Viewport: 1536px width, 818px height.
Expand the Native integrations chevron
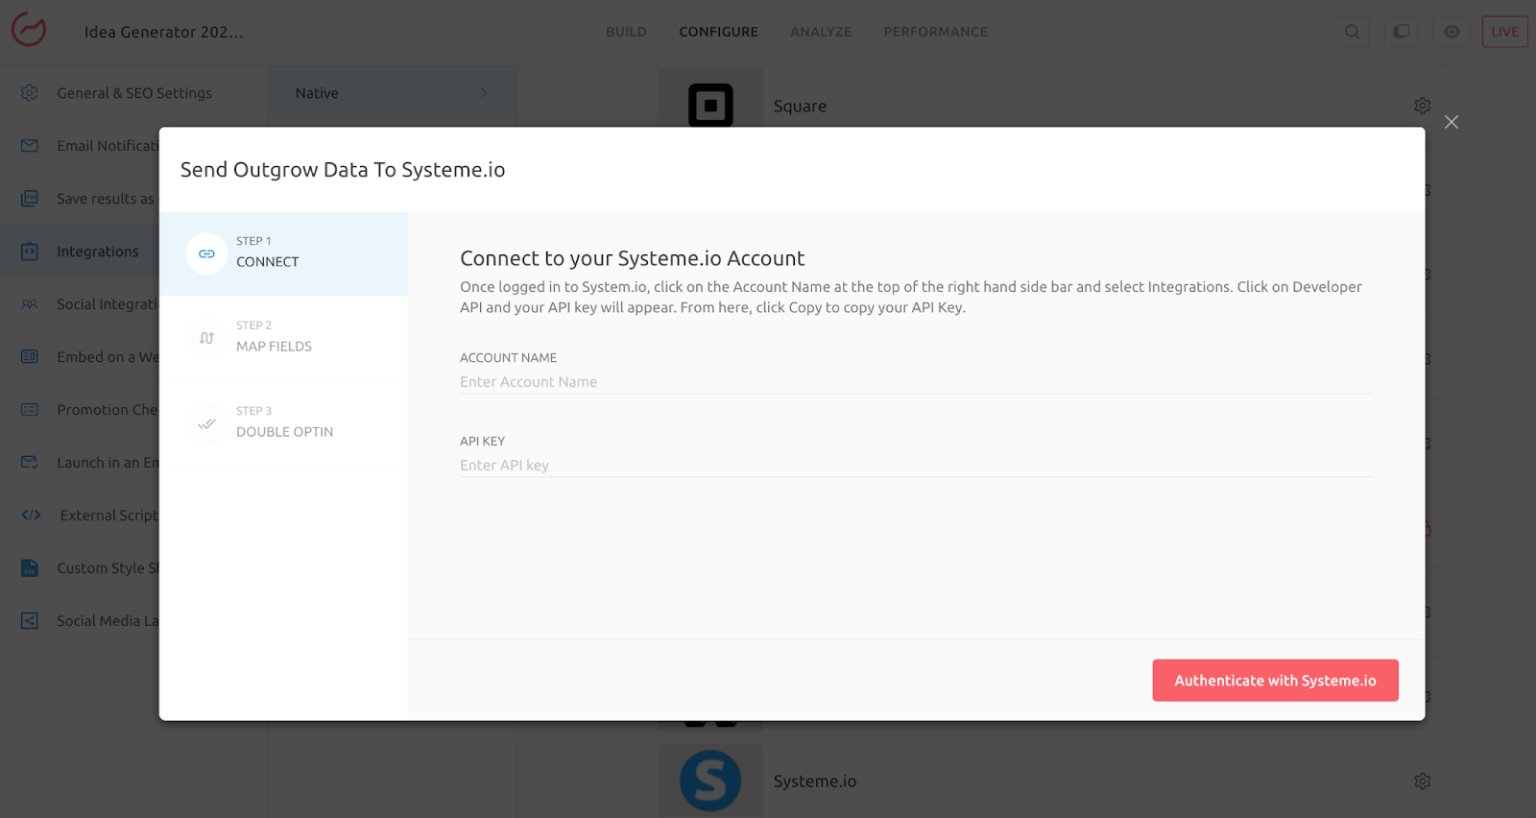tap(484, 93)
